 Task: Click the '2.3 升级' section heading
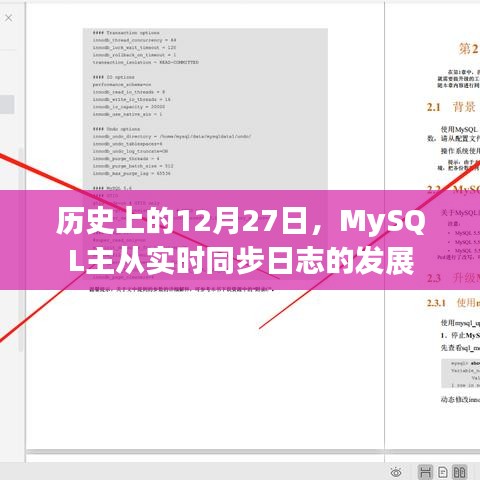tap(453, 278)
